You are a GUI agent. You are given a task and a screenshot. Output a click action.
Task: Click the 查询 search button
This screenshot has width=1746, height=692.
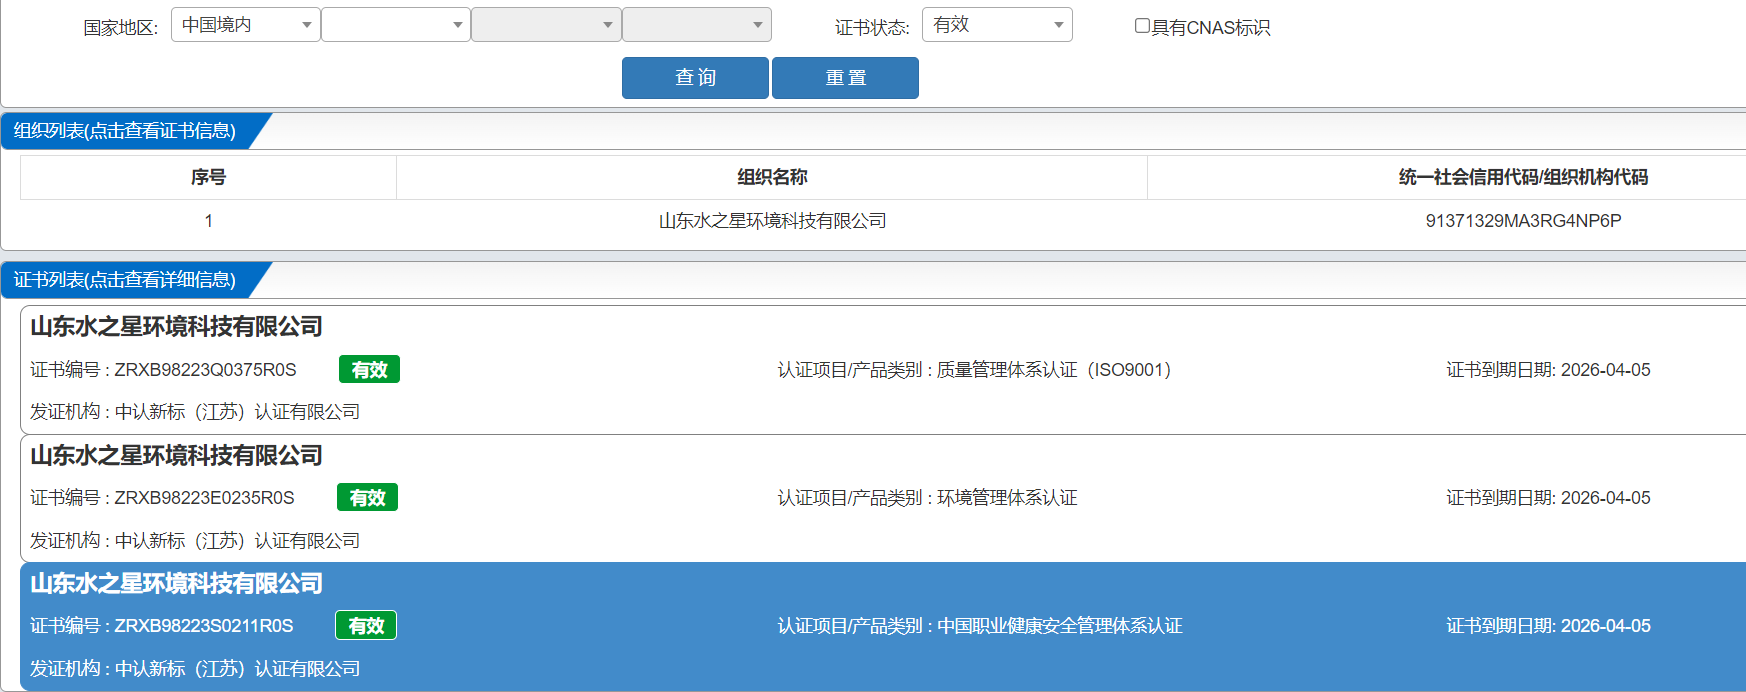(x=695, y=78)
